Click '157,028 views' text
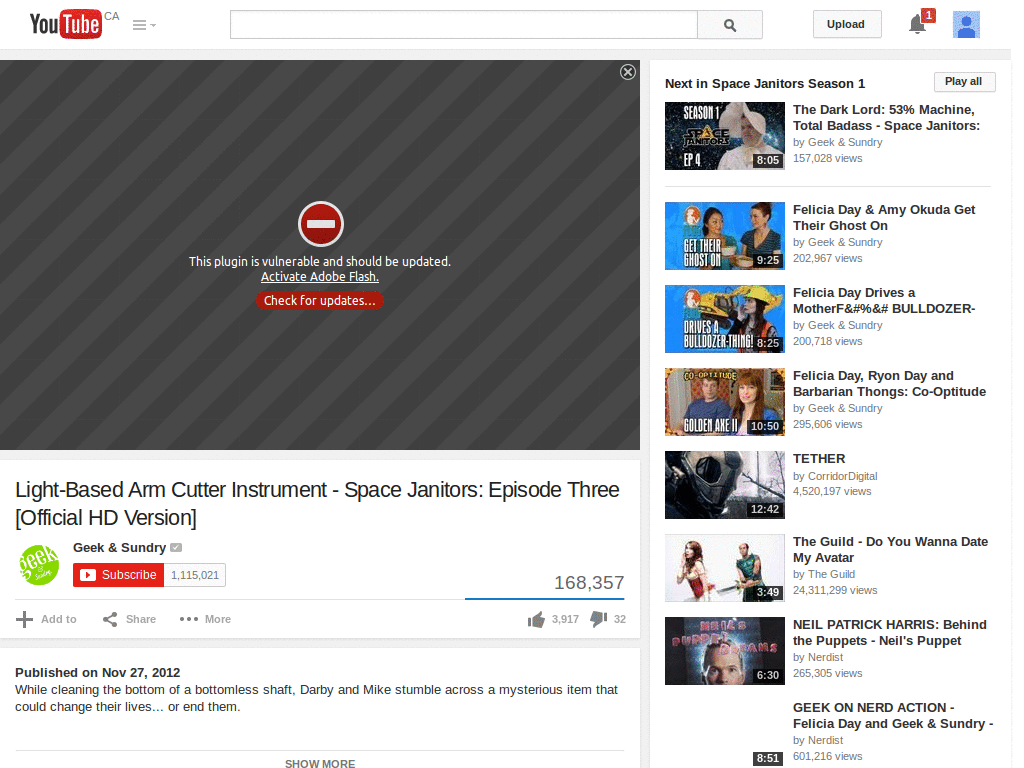This screenshot has height=768, width=1024. [x=827, y=158]
